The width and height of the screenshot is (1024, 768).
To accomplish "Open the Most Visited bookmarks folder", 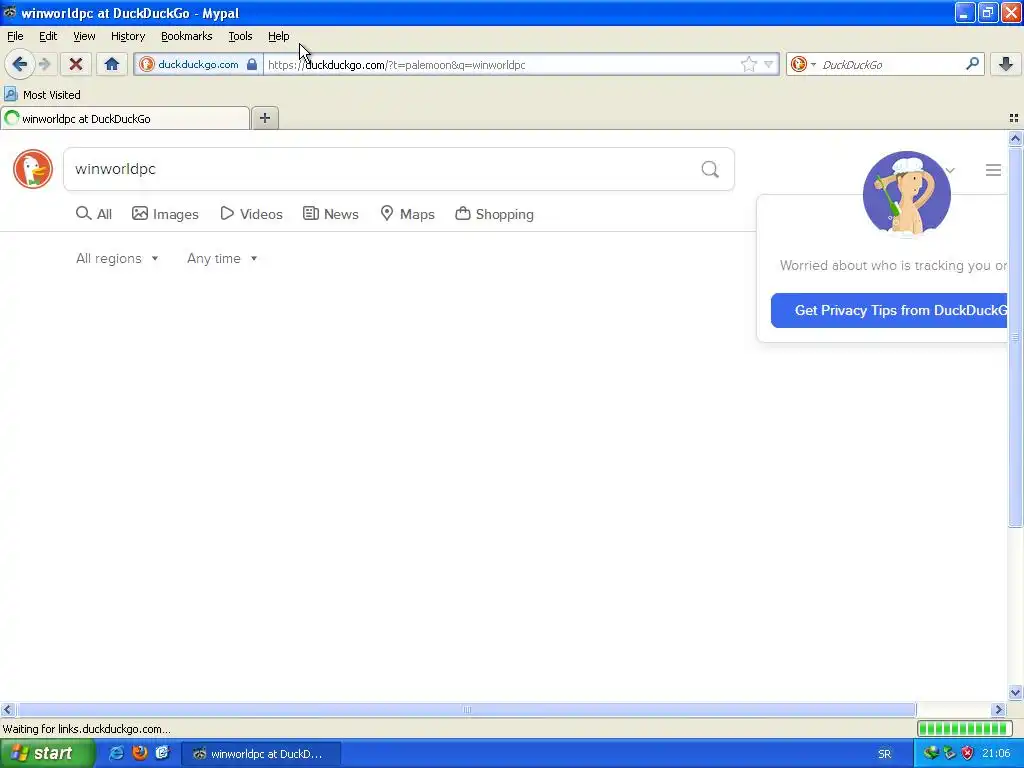I will coord(42,95).
